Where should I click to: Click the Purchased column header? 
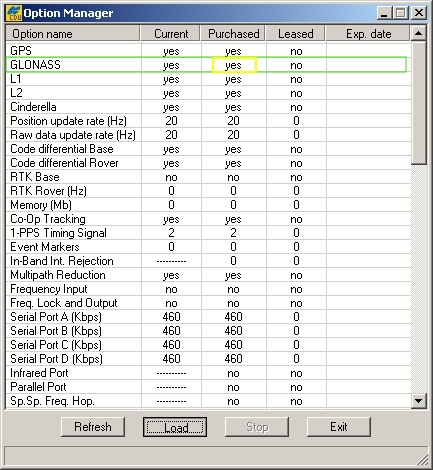pyautogui.click(x=233, y=34)
